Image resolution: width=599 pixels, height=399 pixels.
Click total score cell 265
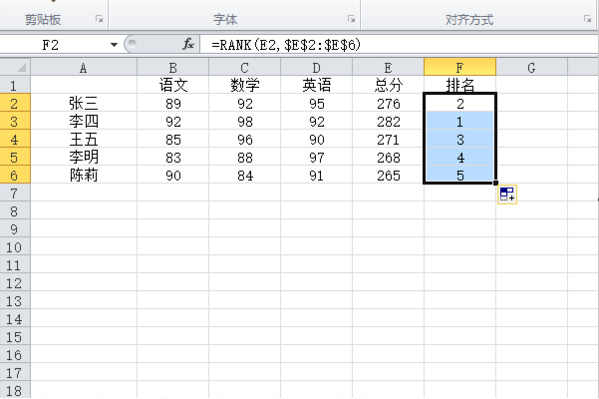coord(388,175)
